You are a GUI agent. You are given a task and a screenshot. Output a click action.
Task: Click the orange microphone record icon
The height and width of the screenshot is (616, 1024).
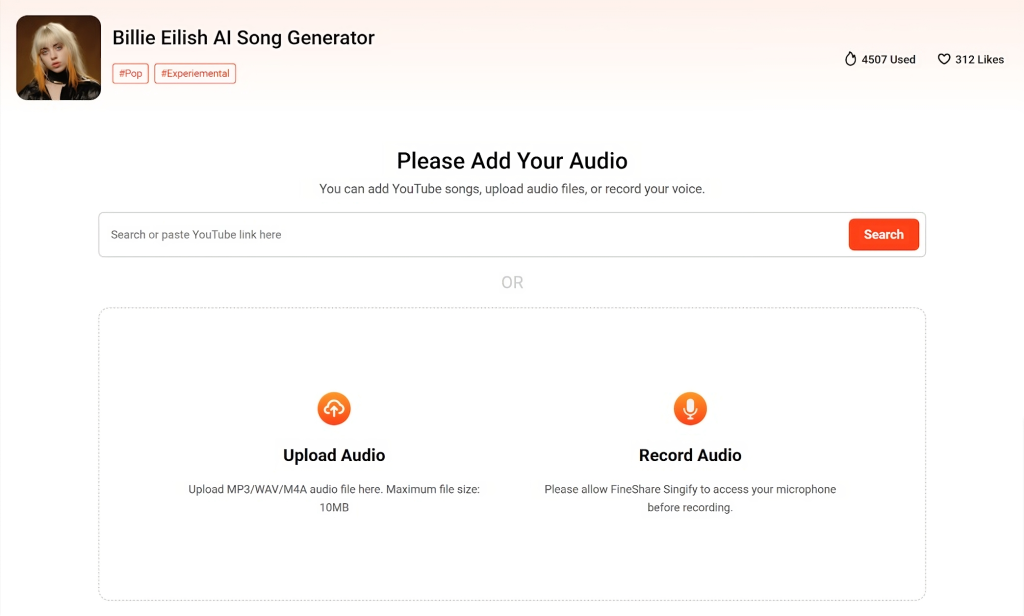690,408
